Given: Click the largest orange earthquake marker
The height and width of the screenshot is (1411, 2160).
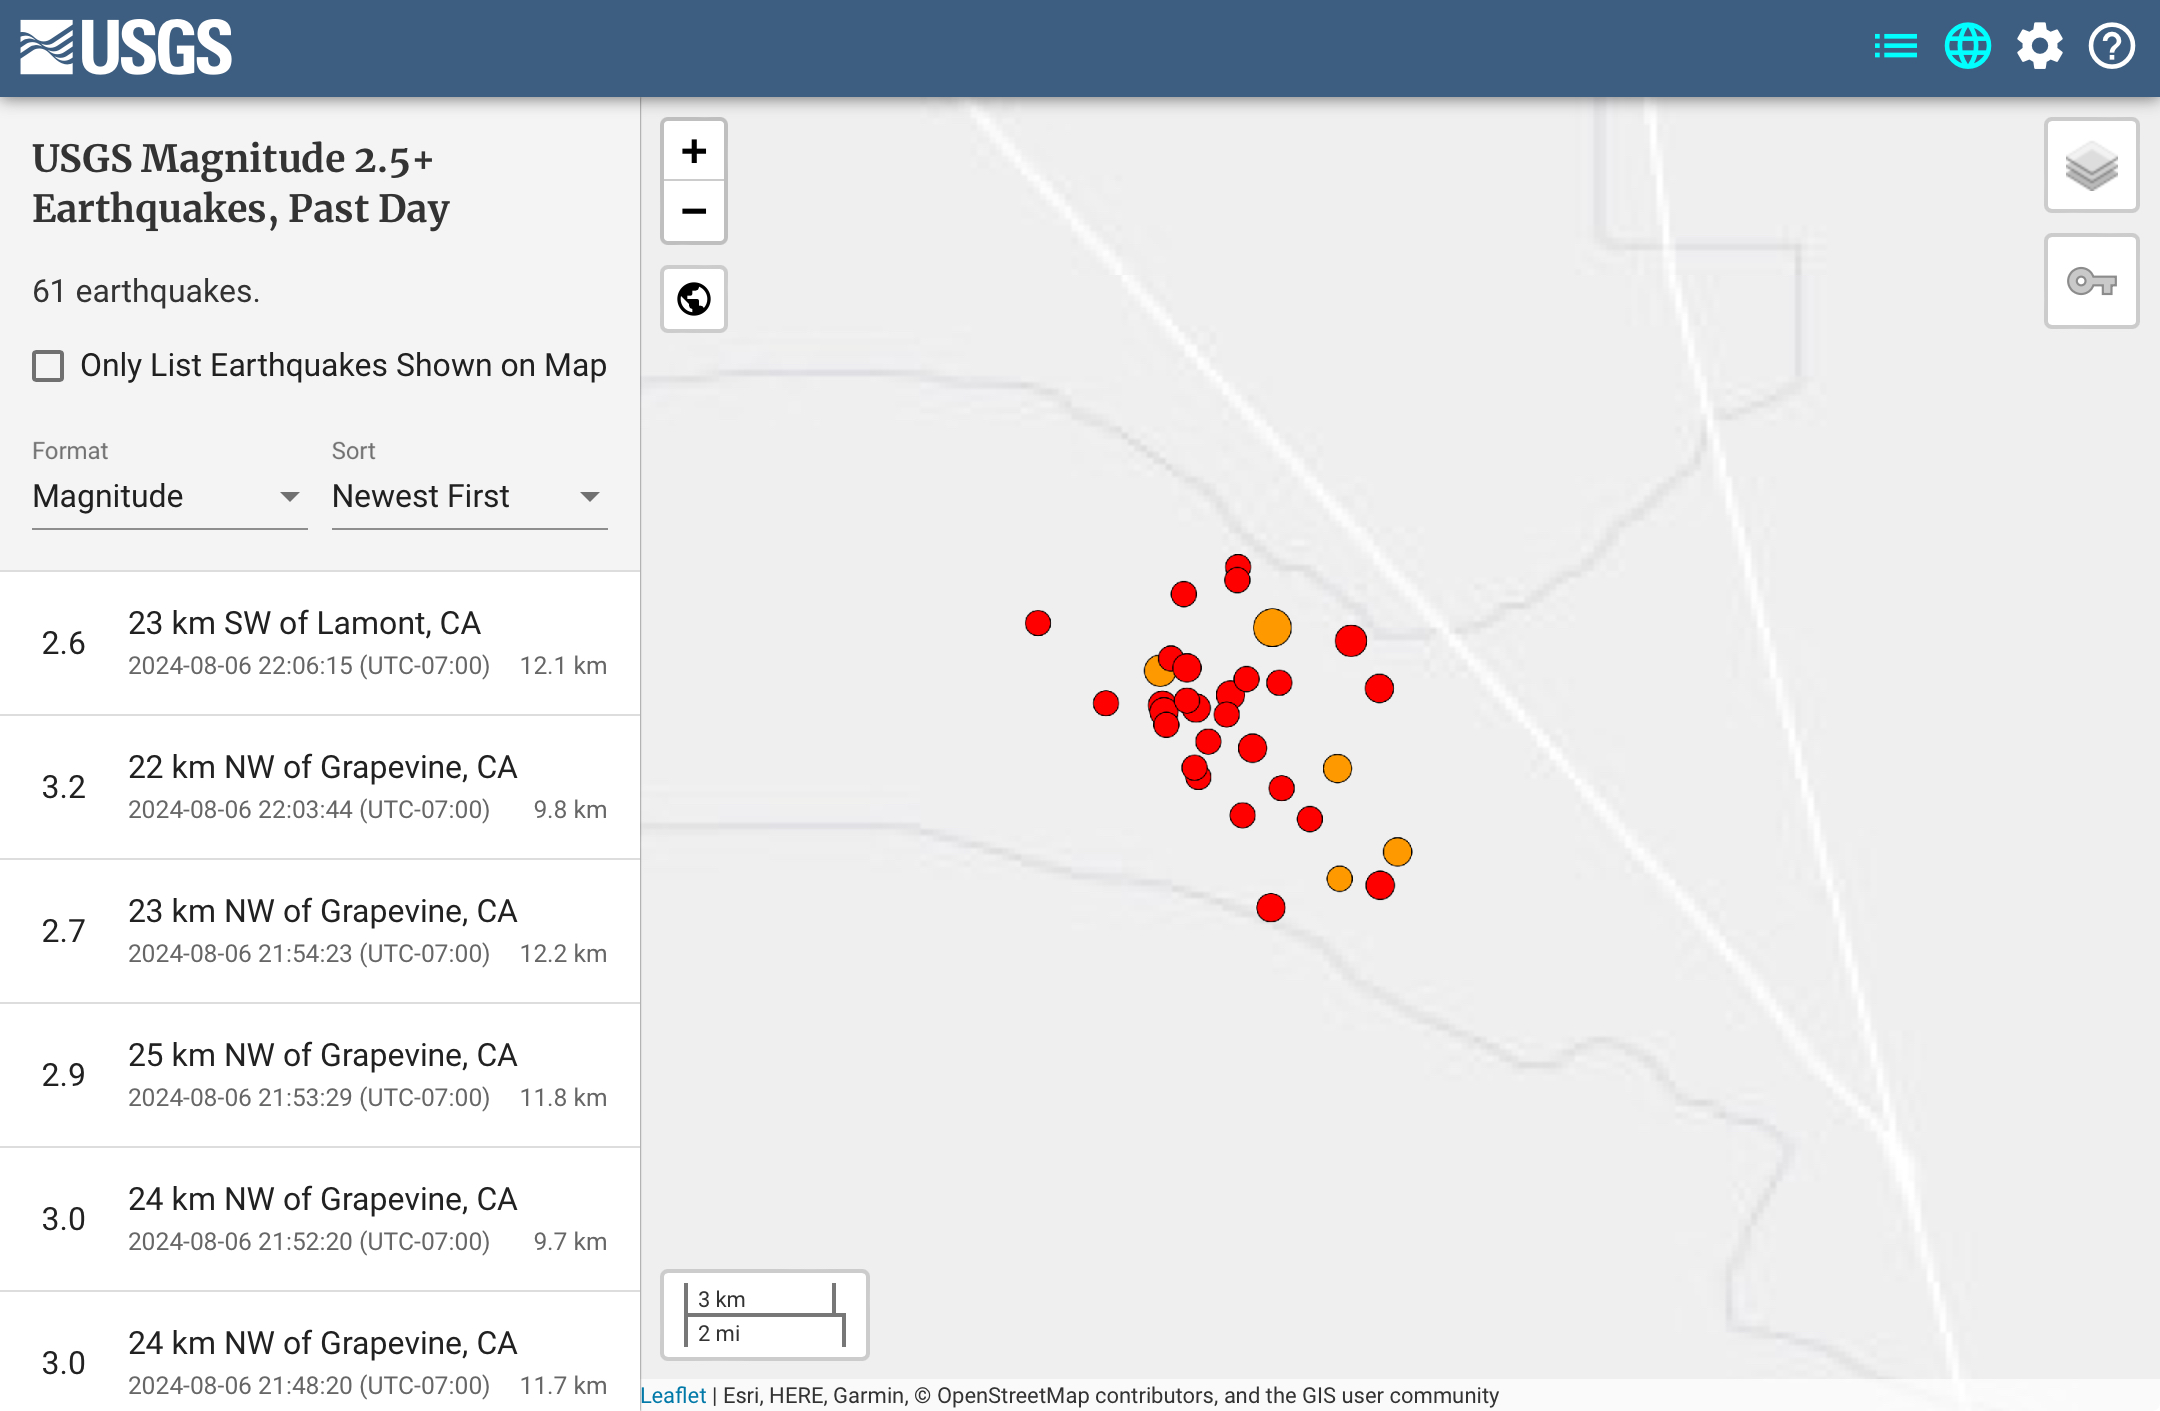Looking at the screenshot, I should (x=1272, y=627).
